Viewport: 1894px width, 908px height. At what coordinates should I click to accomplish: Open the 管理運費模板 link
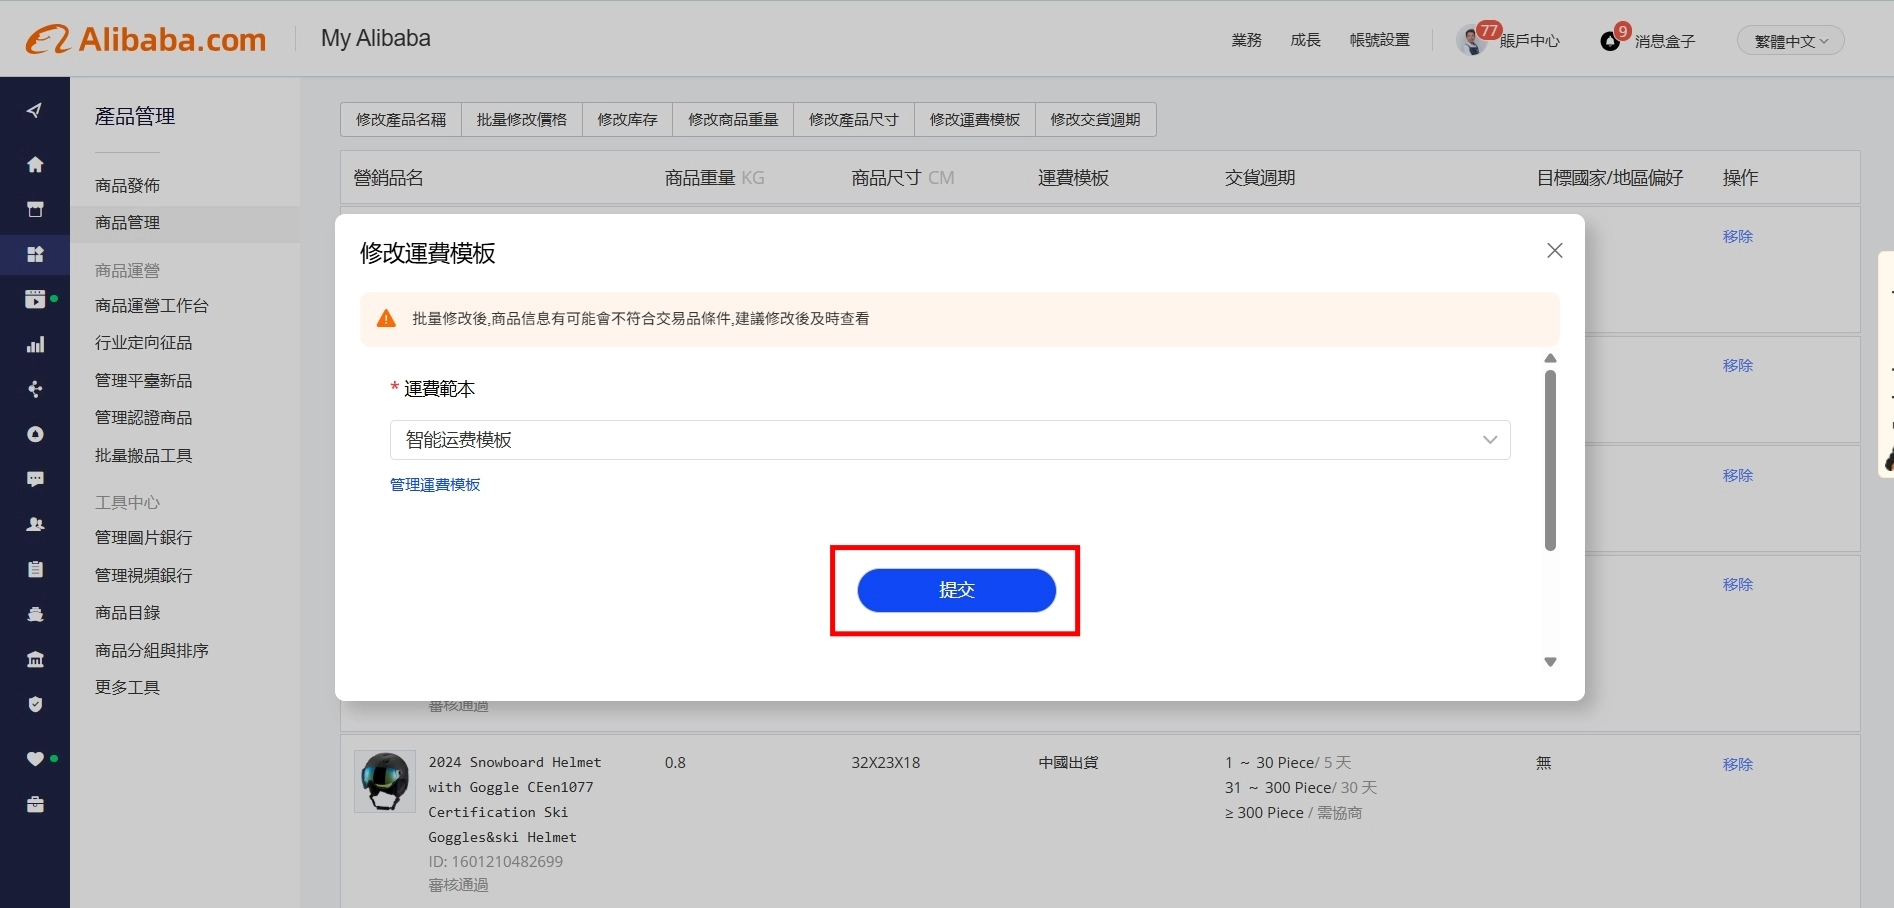click(435, 484)
